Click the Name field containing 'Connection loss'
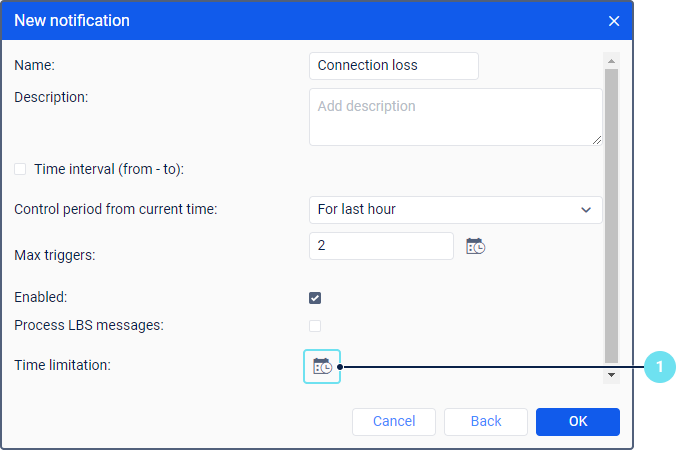Viewport: 676px width, 450px height. [x=394, y=66]
